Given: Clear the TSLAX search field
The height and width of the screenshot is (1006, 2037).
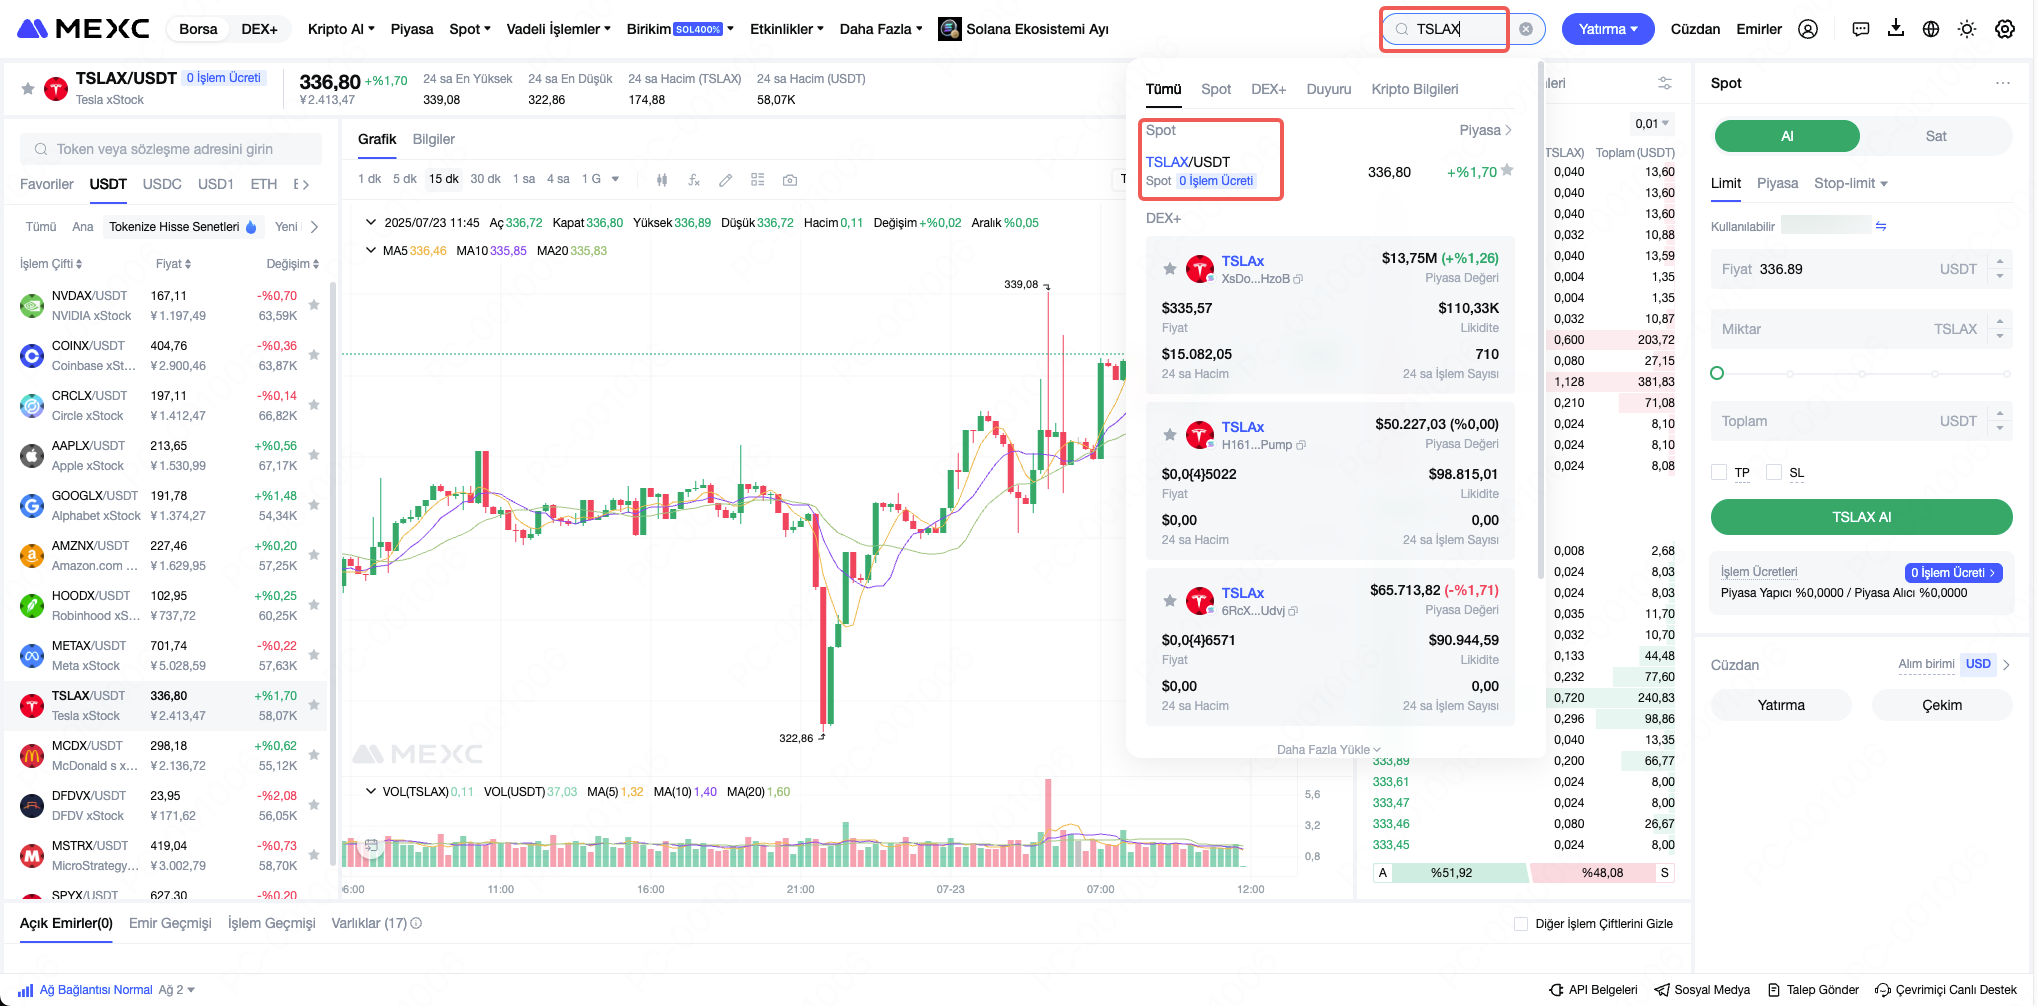Looking at the screenshot, I should tap(1526, 29).
